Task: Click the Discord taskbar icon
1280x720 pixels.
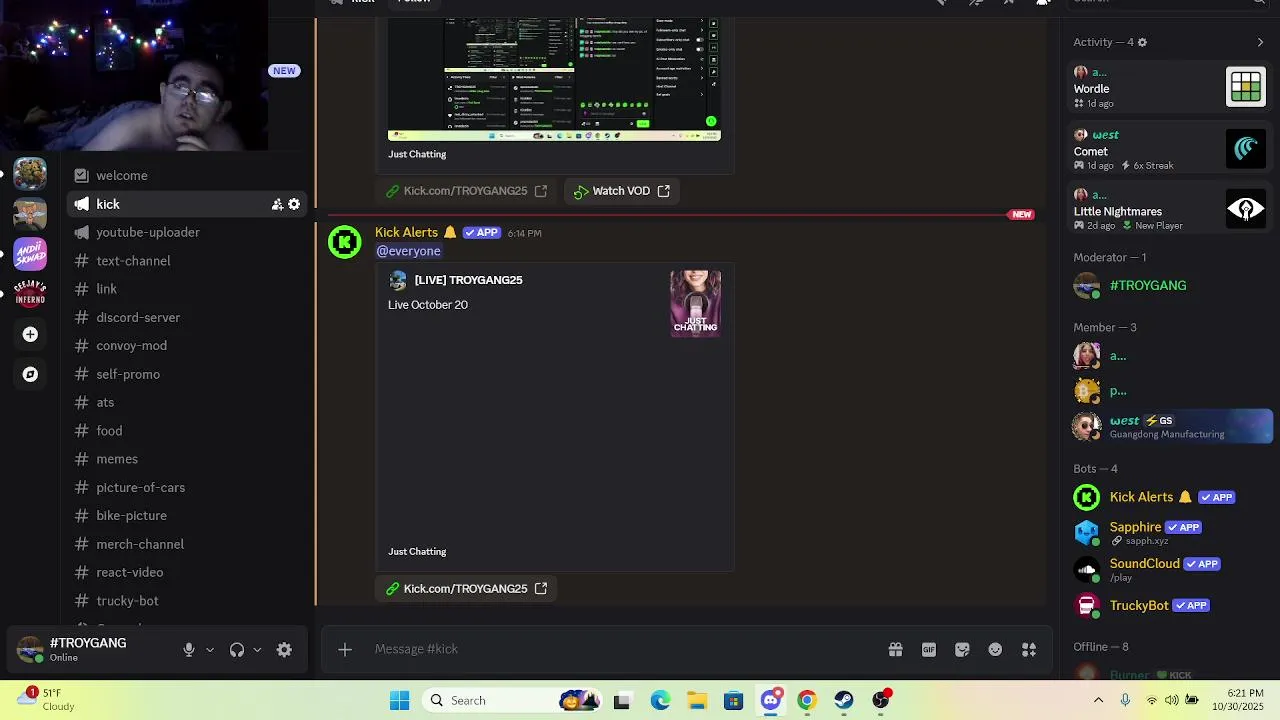Action: click(x=770, y=700)
